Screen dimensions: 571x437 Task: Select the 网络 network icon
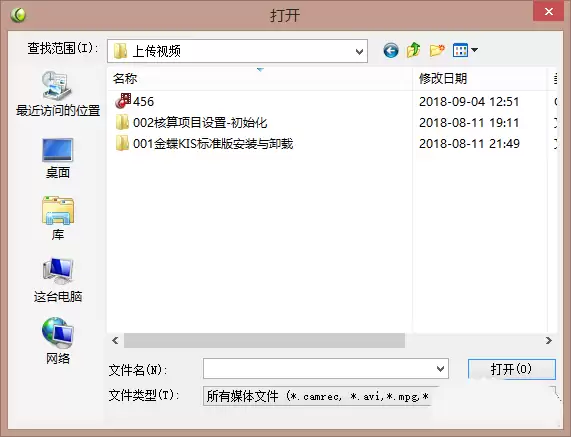[x=58, y=341]
